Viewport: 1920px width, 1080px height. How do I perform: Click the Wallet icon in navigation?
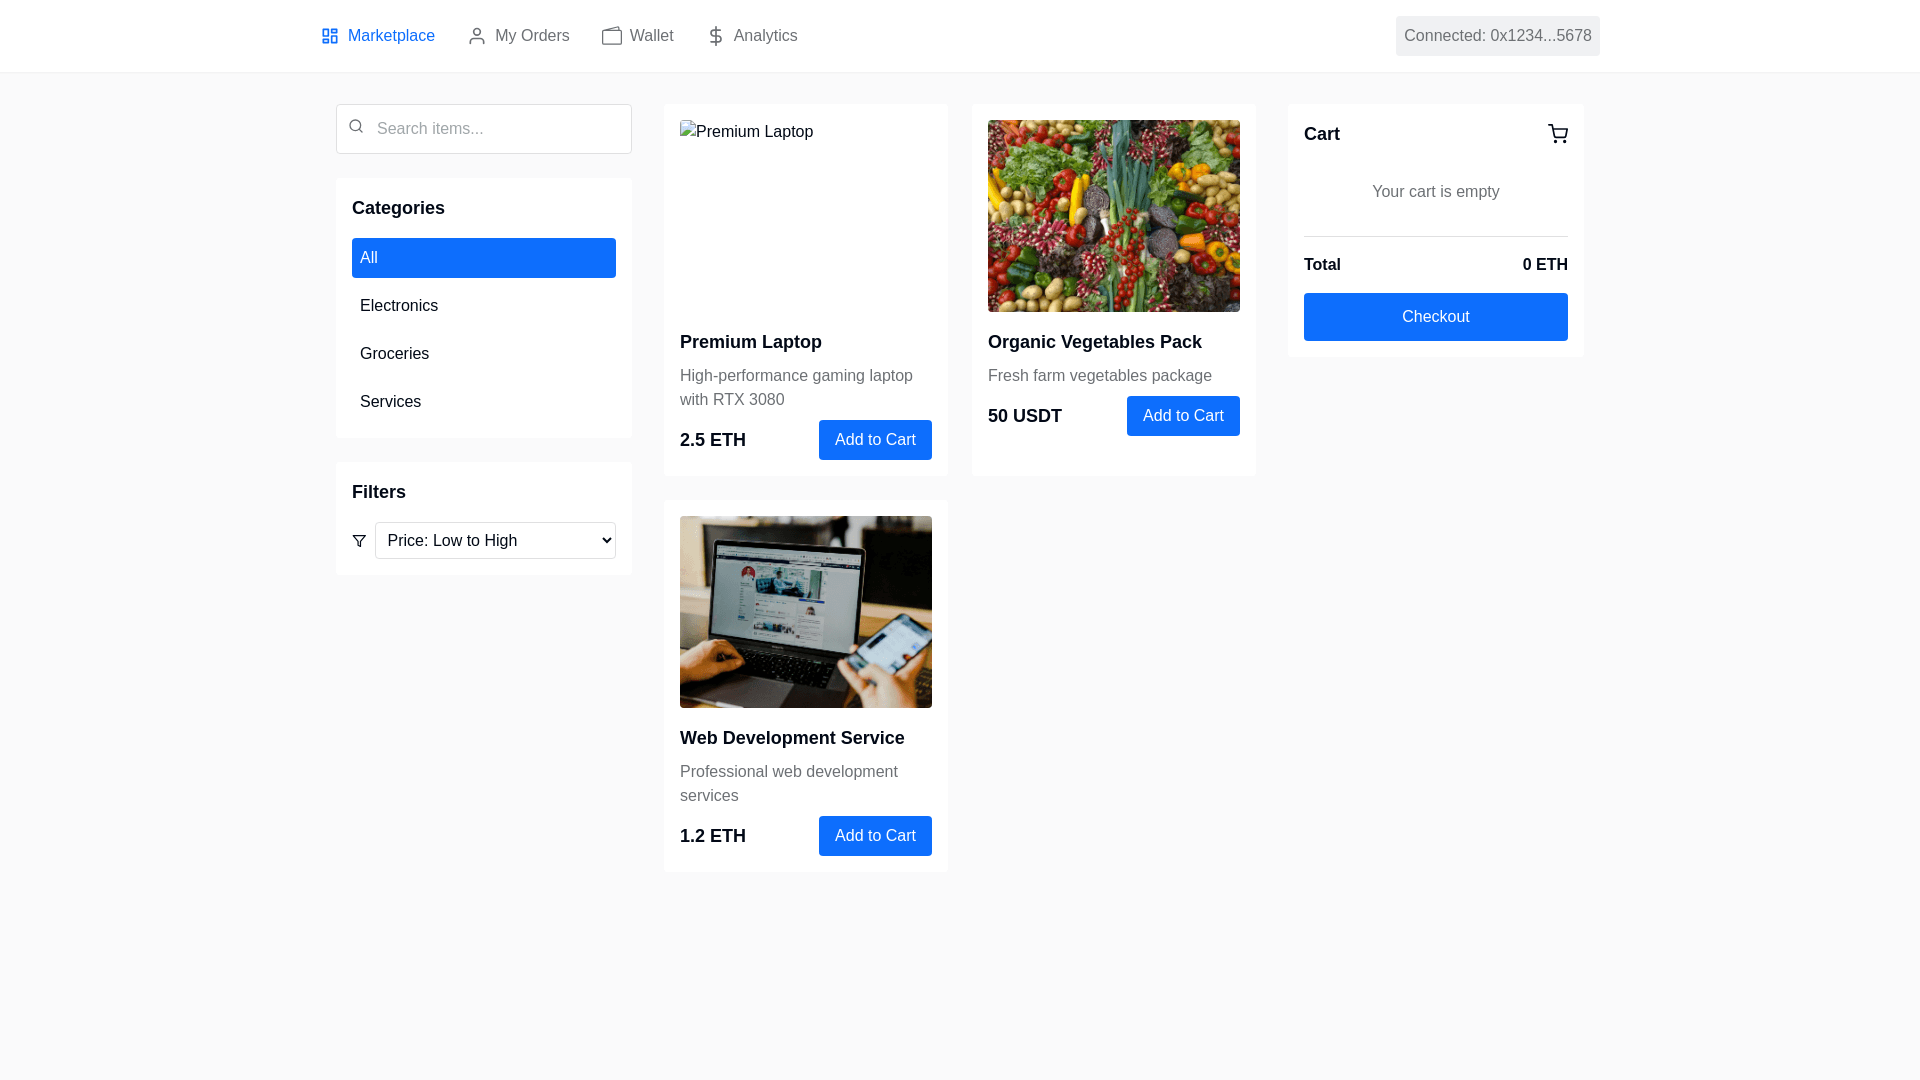[612, 36]
